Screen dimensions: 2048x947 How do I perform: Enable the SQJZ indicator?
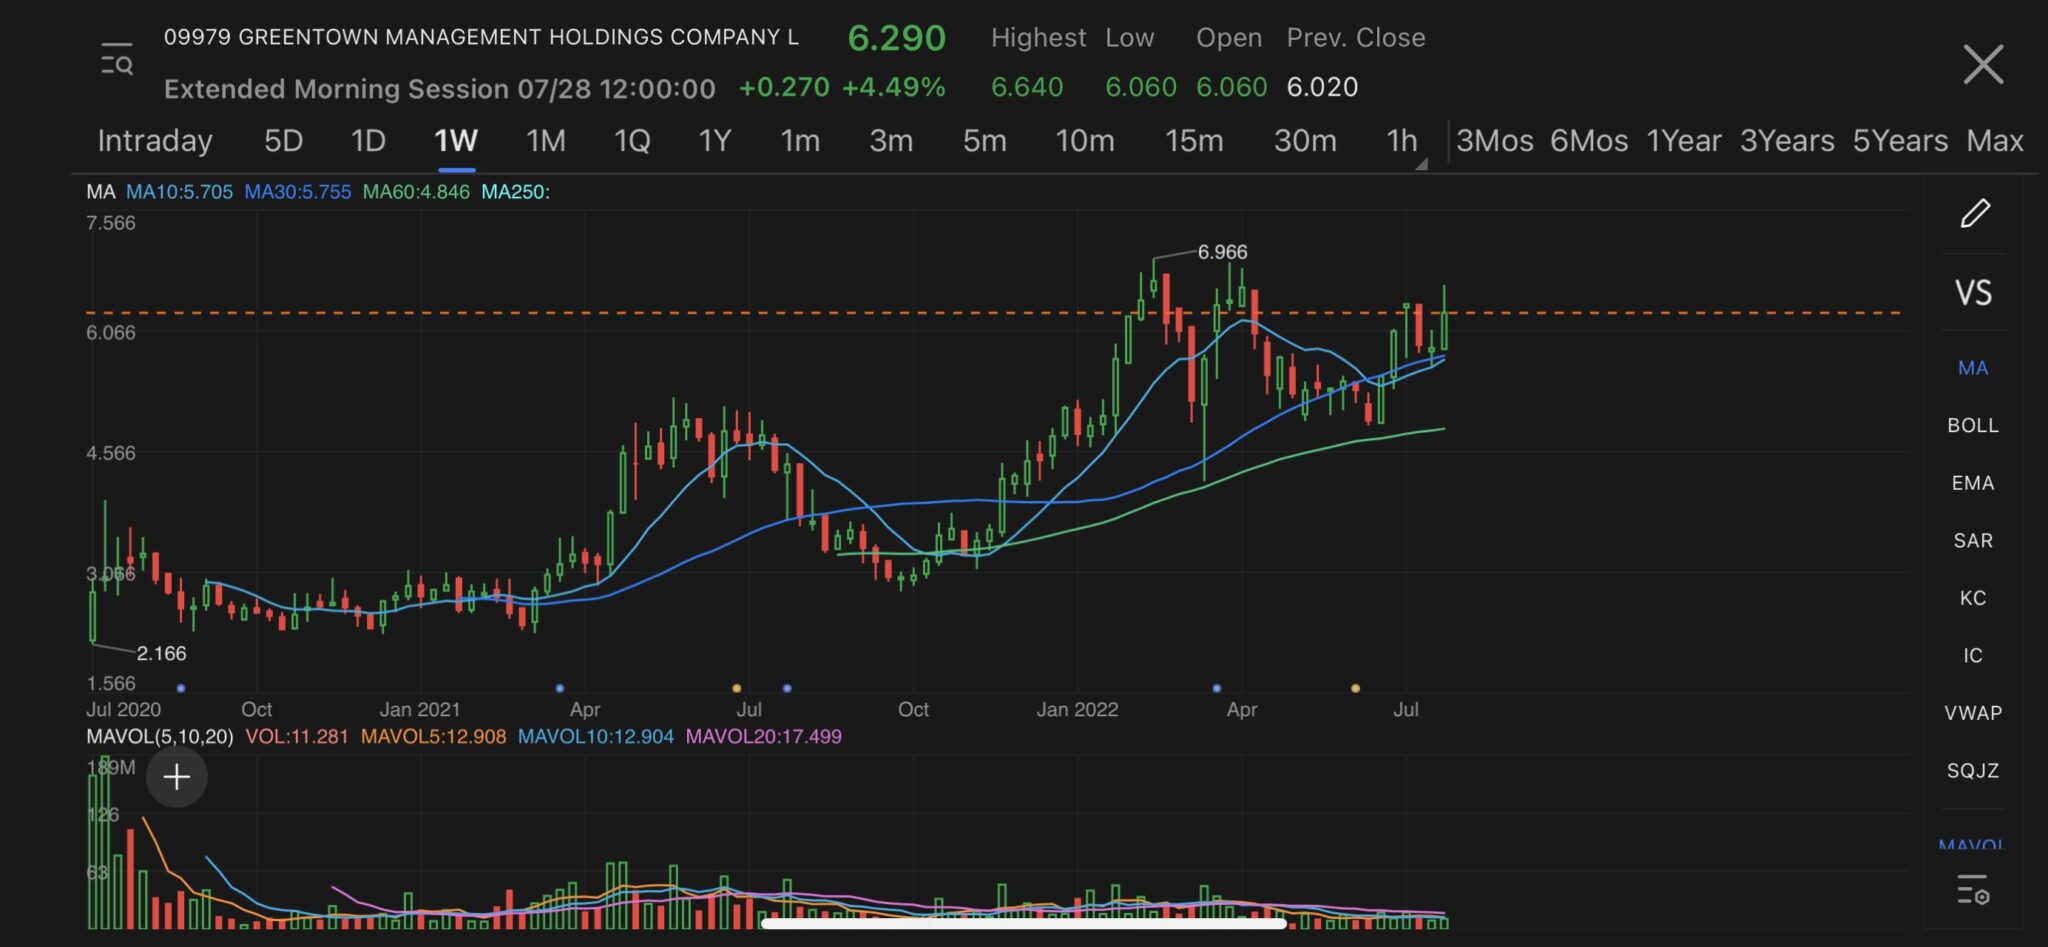point(1973,771)
